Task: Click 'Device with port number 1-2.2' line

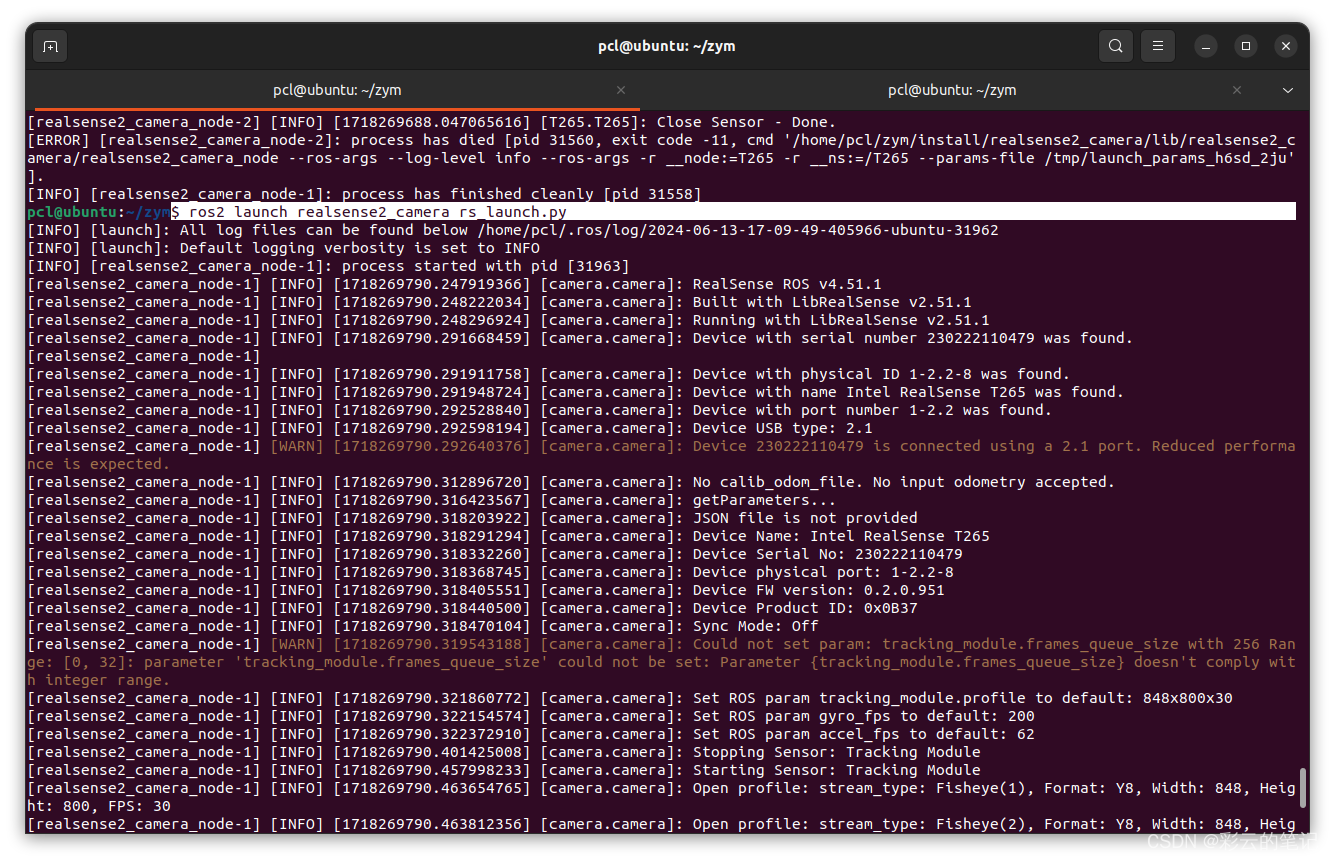Action: pos(539,410)
